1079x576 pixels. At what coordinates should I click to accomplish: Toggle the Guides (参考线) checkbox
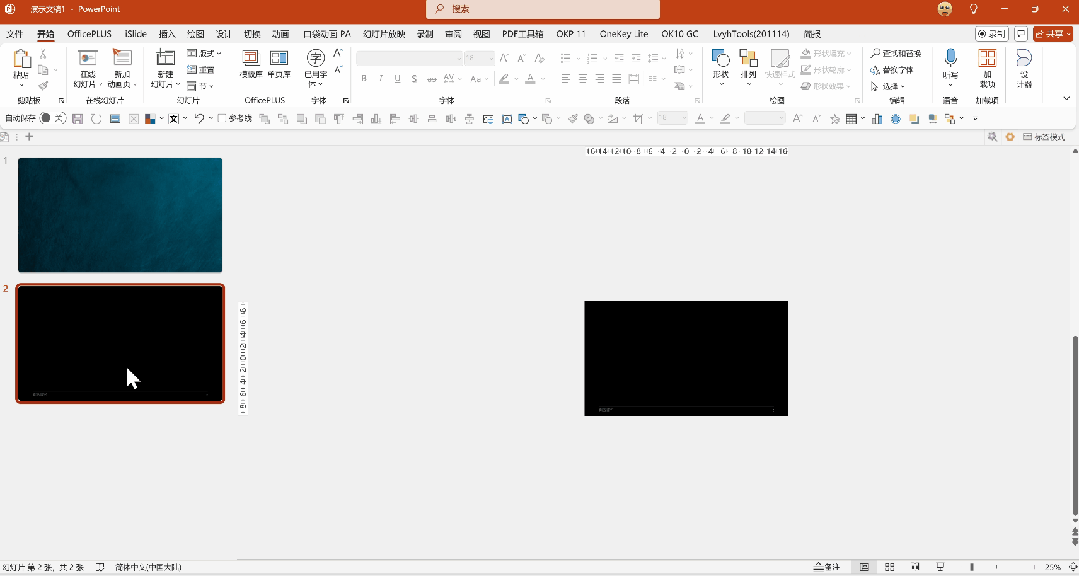(x=222, y=119)
